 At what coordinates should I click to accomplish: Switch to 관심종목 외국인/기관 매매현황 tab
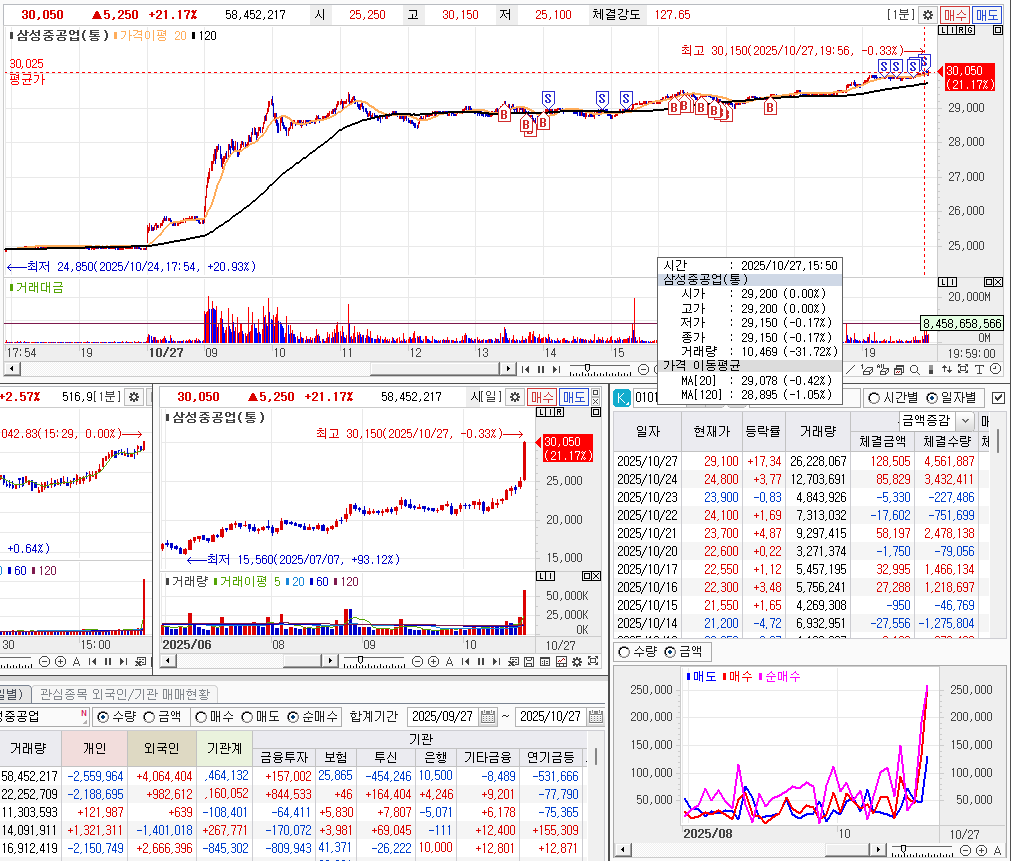(x=125, y=694)
